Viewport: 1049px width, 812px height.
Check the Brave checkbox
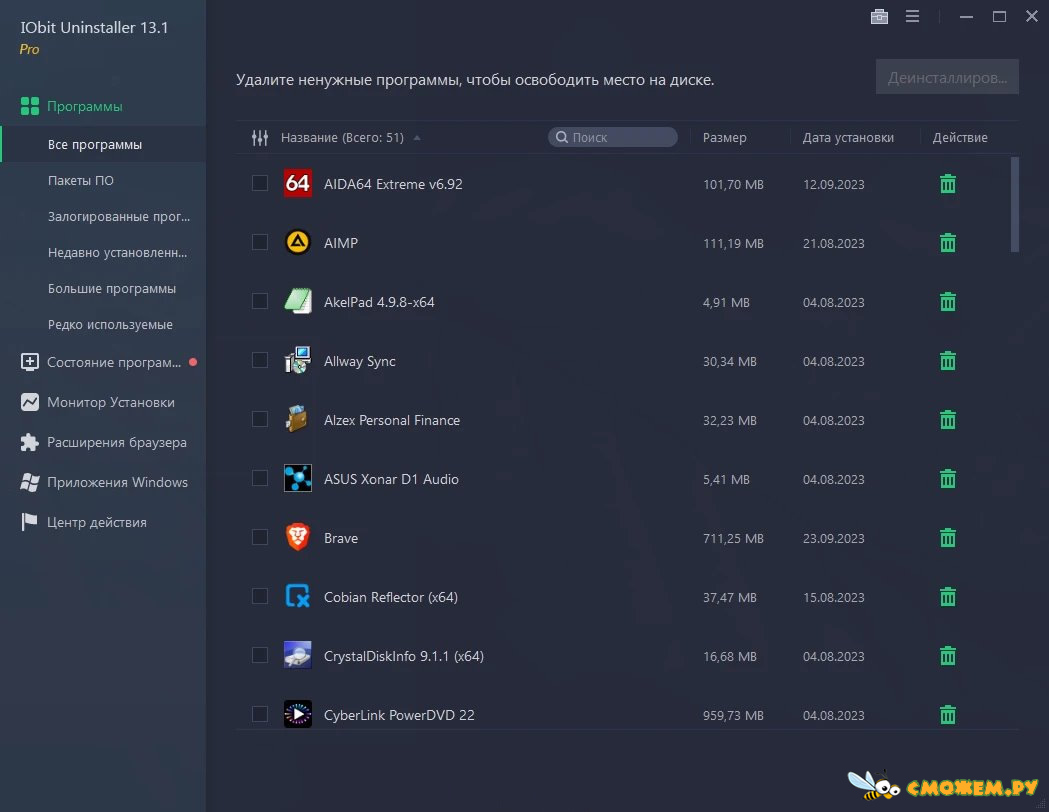tap(260, 537)
